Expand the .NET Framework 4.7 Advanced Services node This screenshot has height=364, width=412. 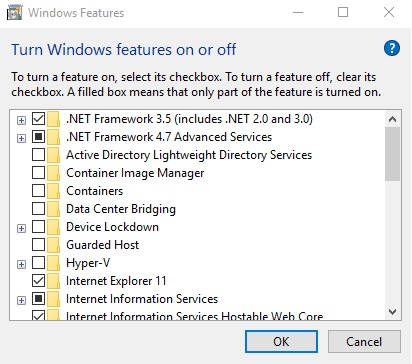pyautogui.click(x=21, y=138)
